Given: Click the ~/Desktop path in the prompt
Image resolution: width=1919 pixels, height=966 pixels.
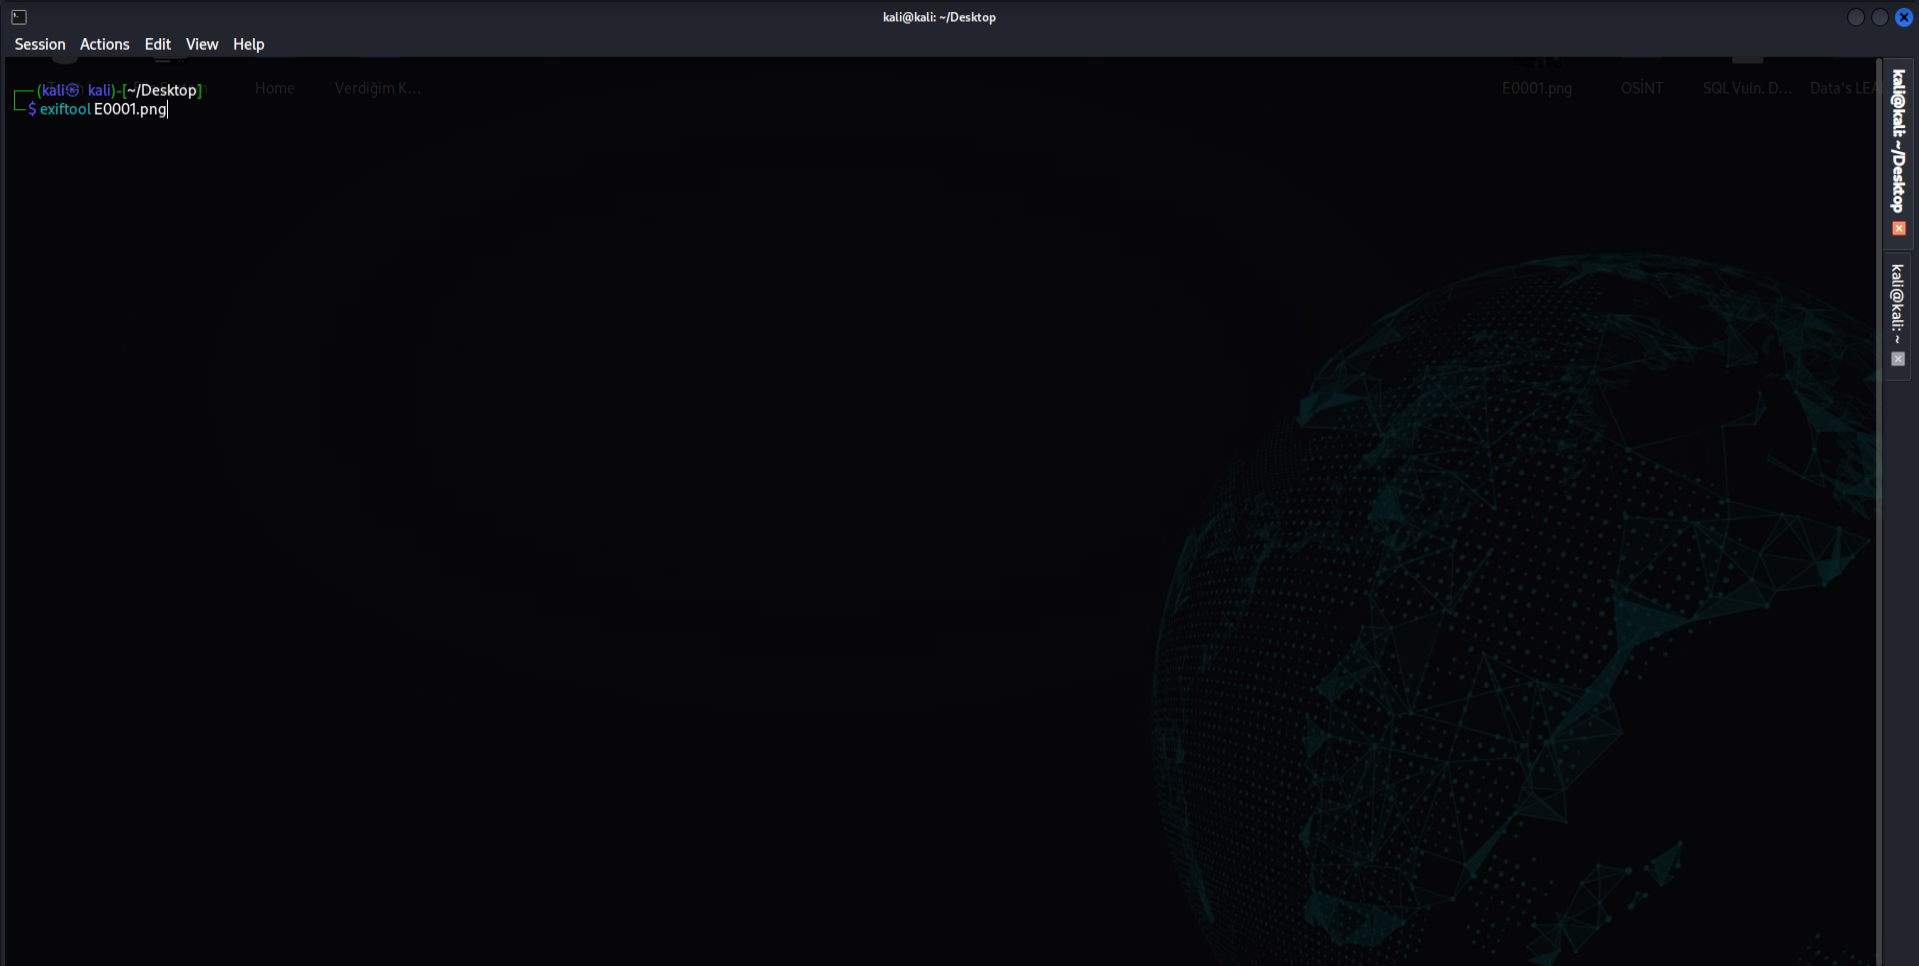Looking at the screenshot, I should pos(162,90).
